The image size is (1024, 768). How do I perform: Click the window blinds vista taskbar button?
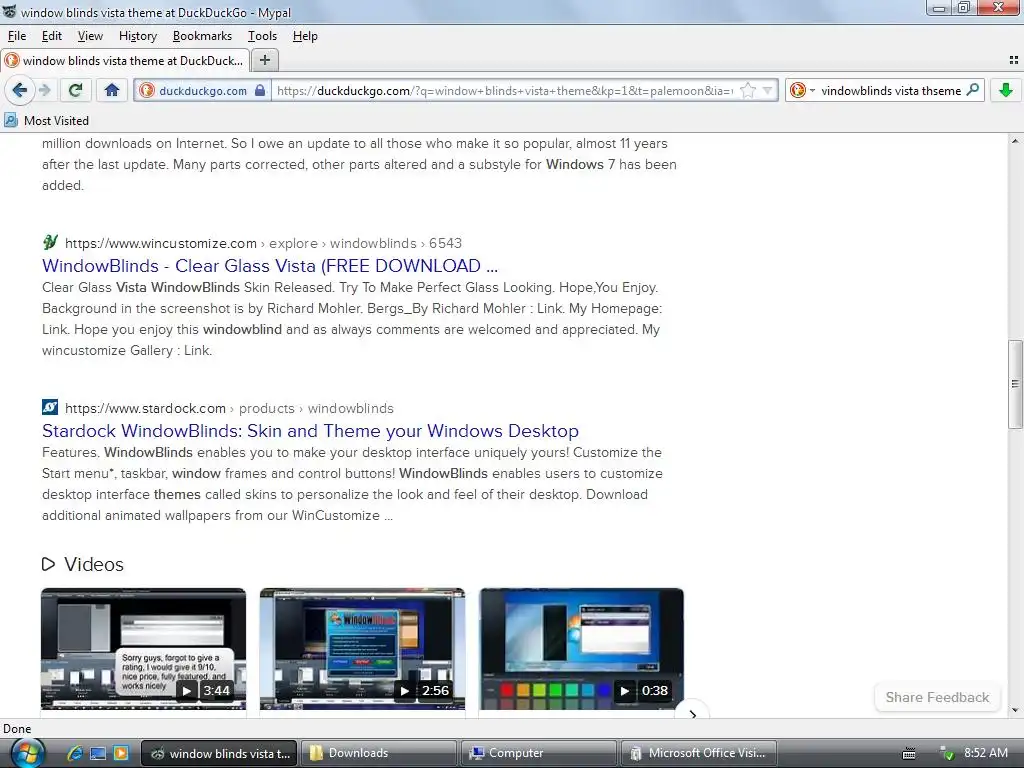[219, 753]
